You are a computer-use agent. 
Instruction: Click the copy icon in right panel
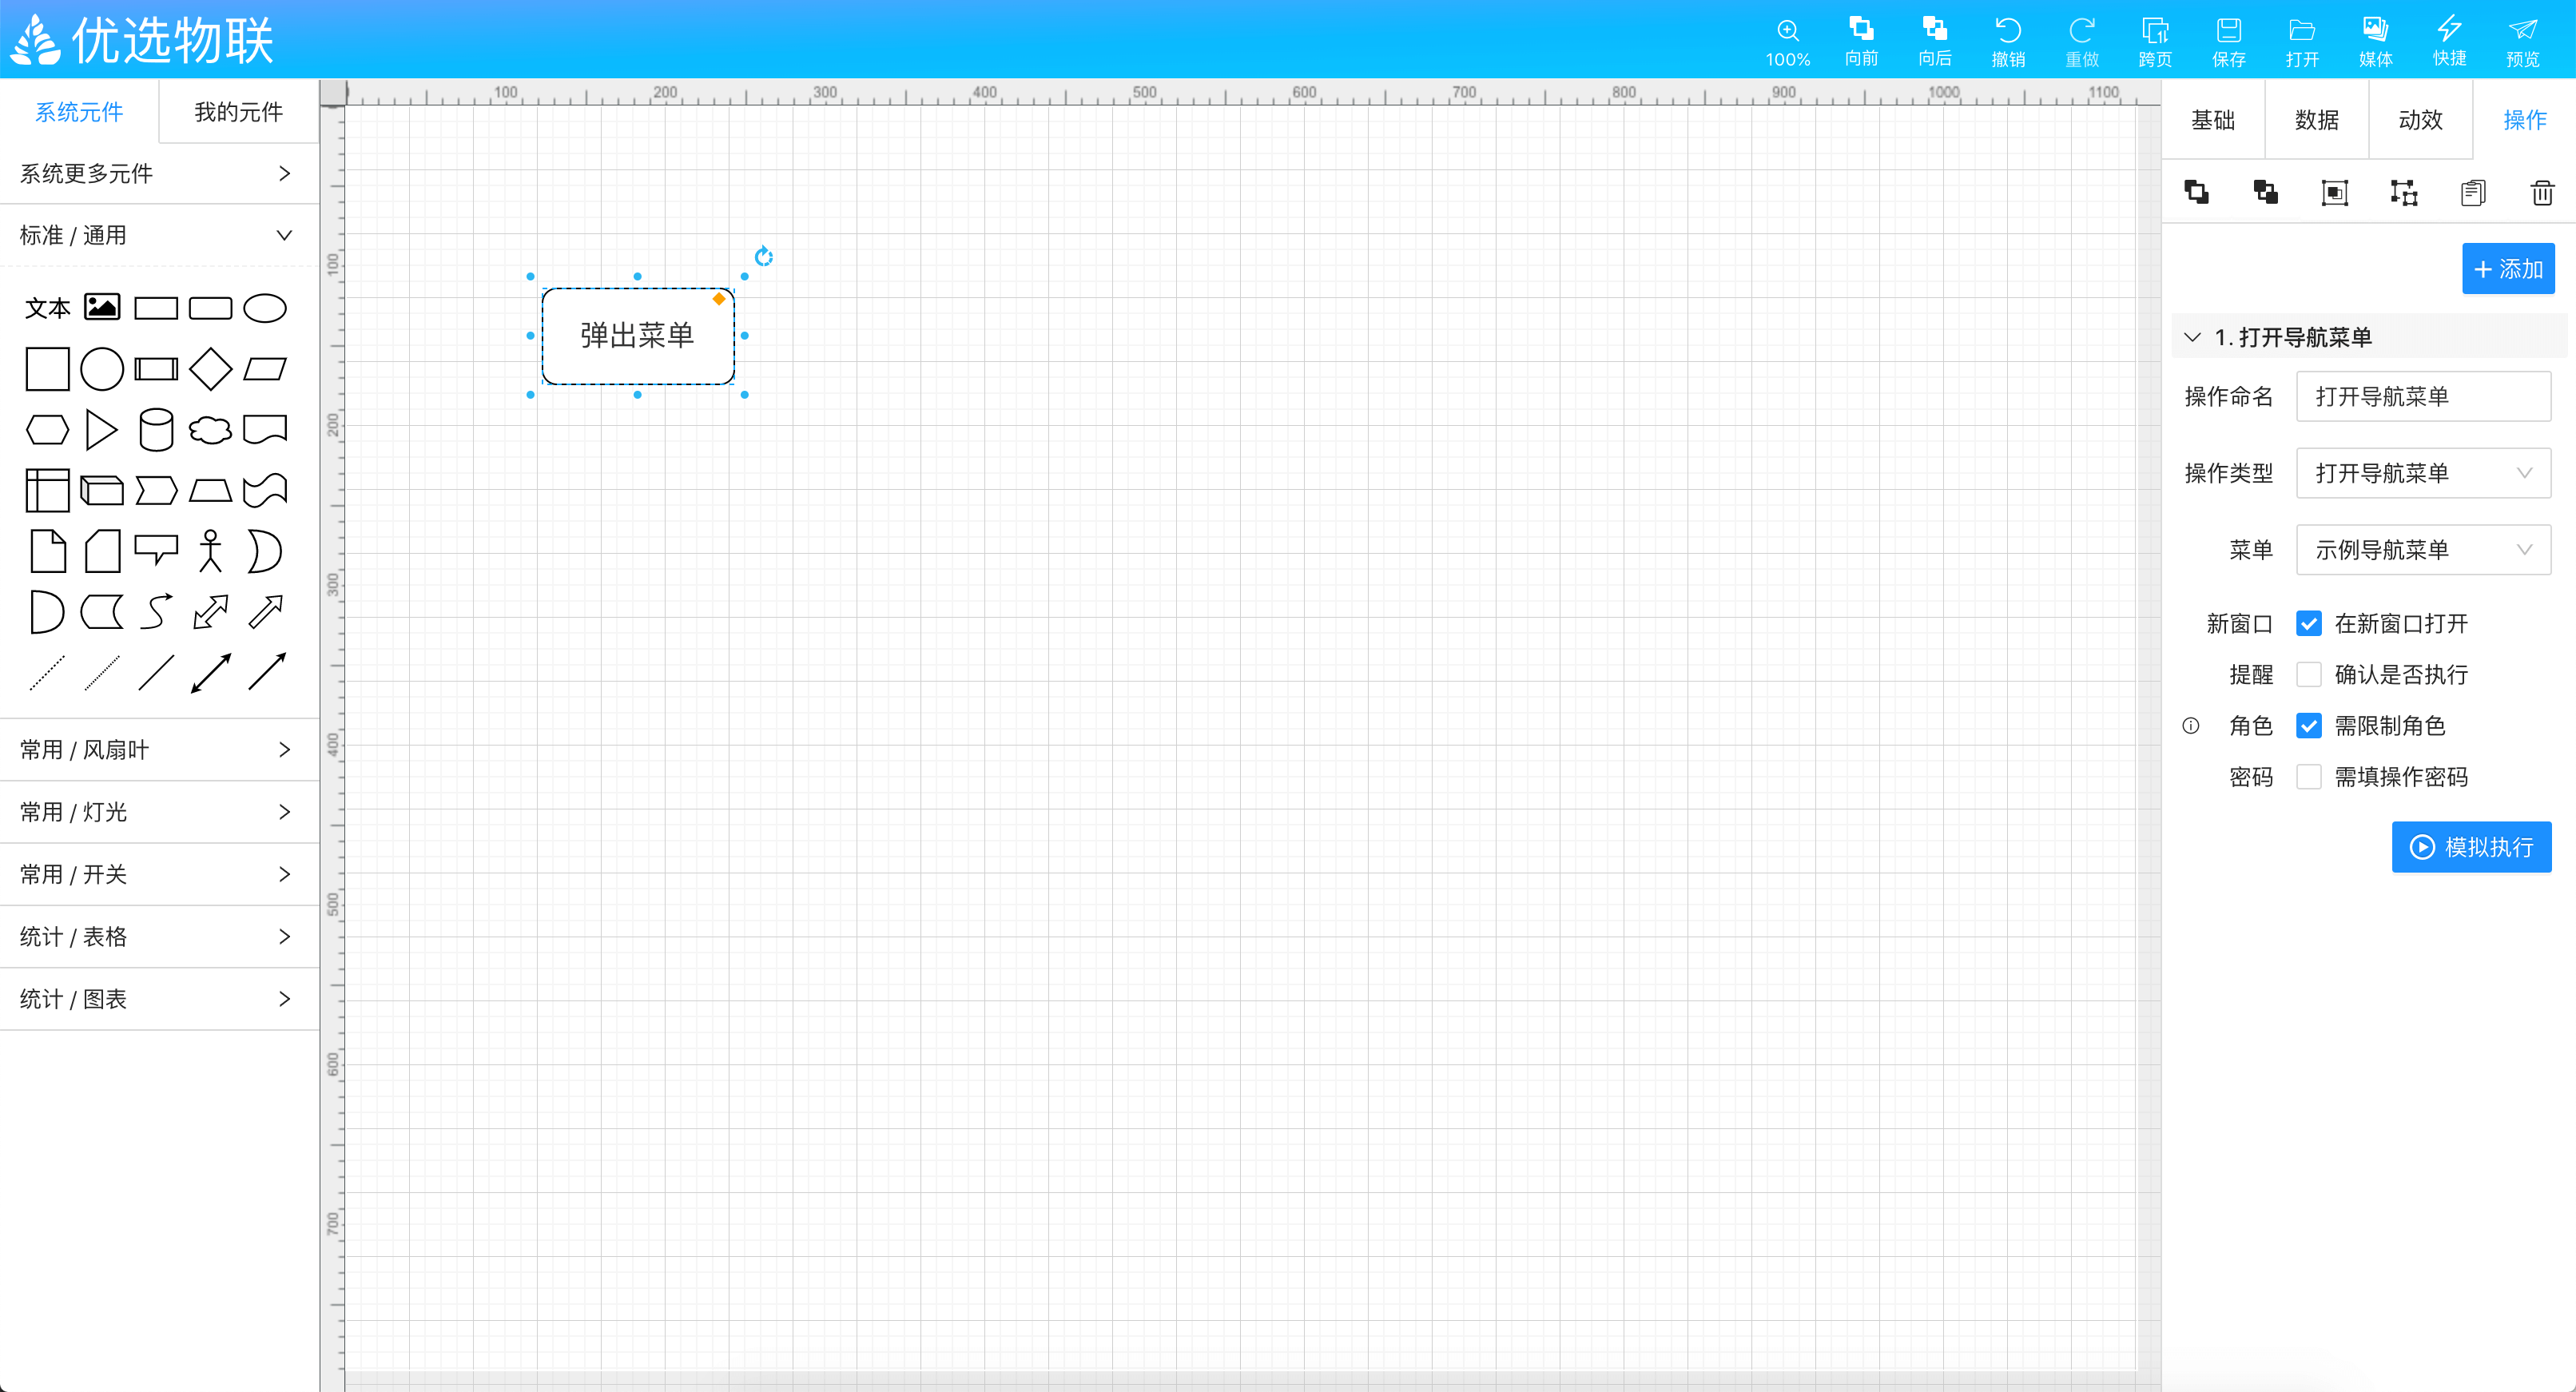coord(2473,192)
